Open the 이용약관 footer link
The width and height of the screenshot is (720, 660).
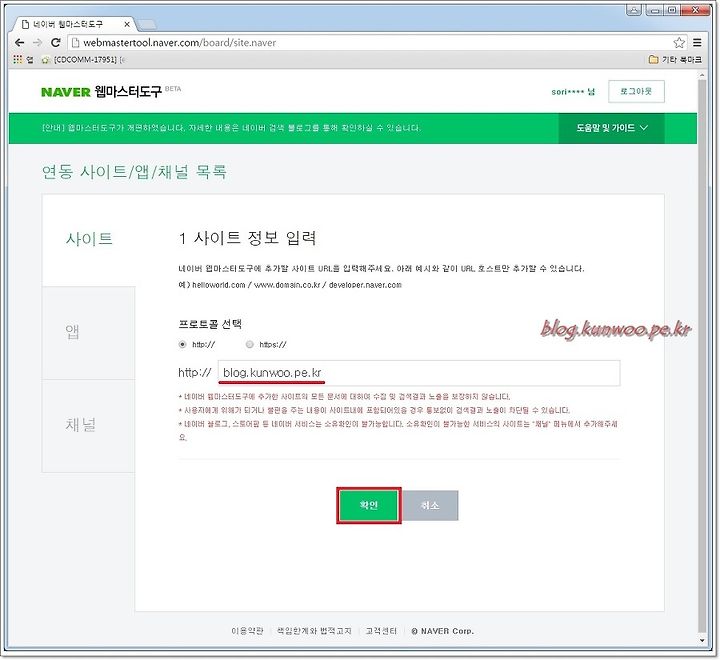(247, 631)
